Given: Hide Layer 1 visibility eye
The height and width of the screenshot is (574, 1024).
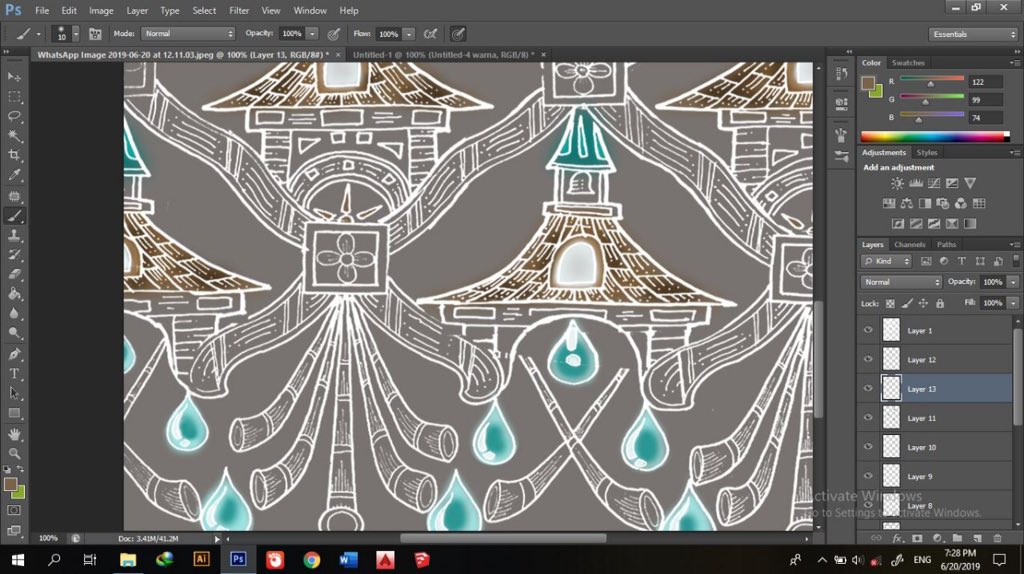Looking at the screenshot, I should (868, 330).
